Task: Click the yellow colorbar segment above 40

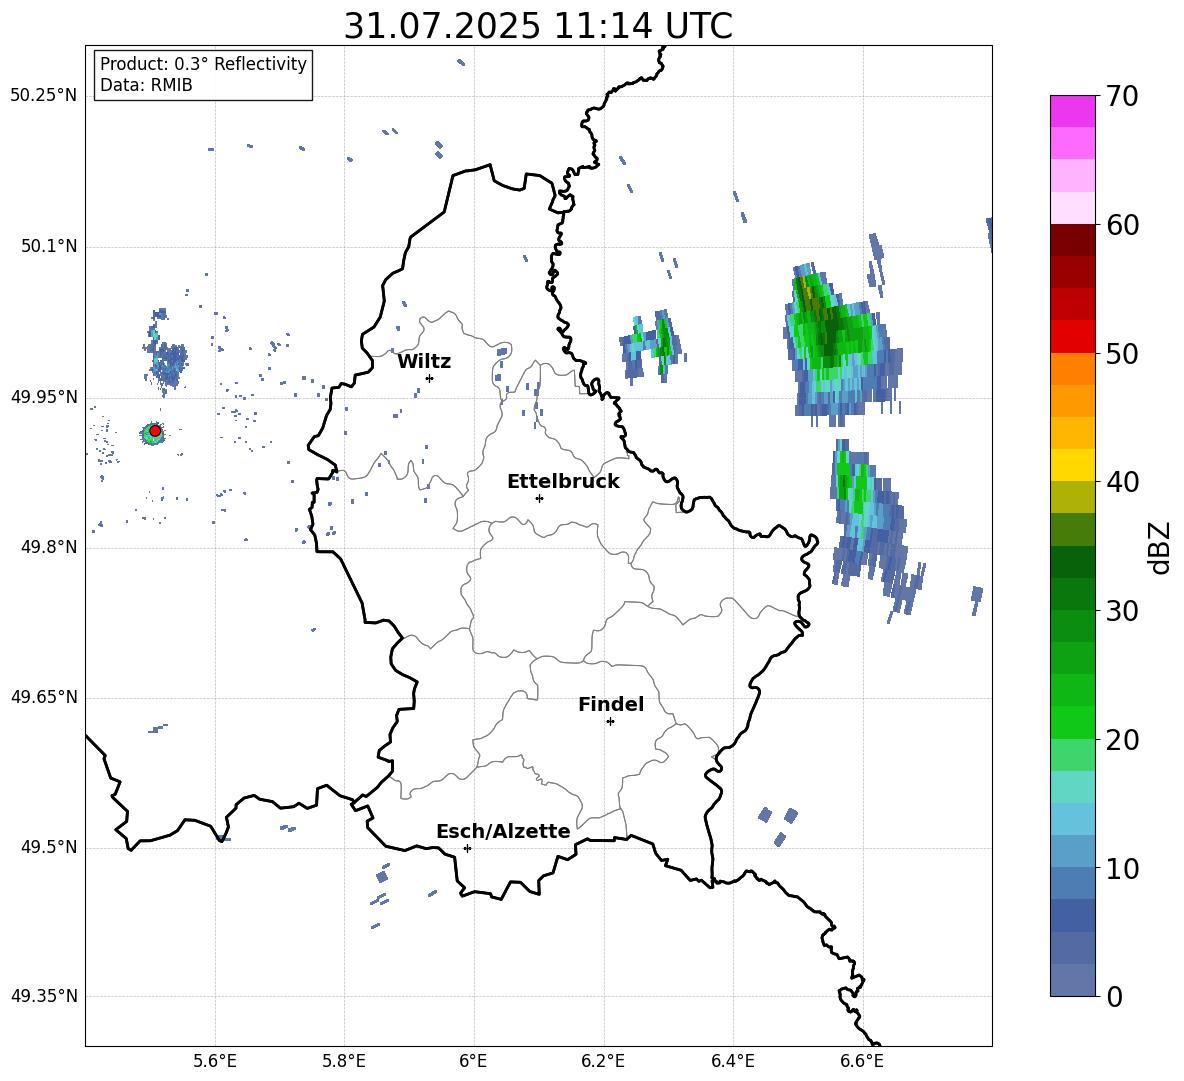Action: click(x=1073, y=465)
